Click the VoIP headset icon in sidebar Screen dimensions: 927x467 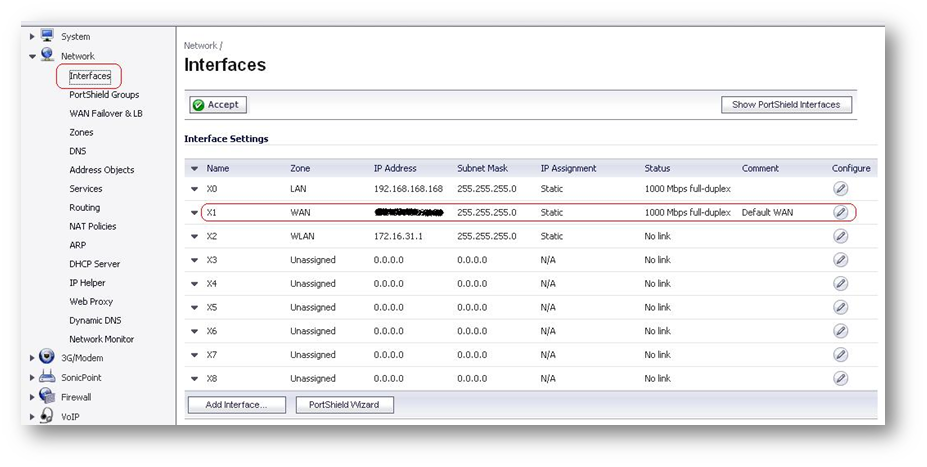tap(47, 416)
